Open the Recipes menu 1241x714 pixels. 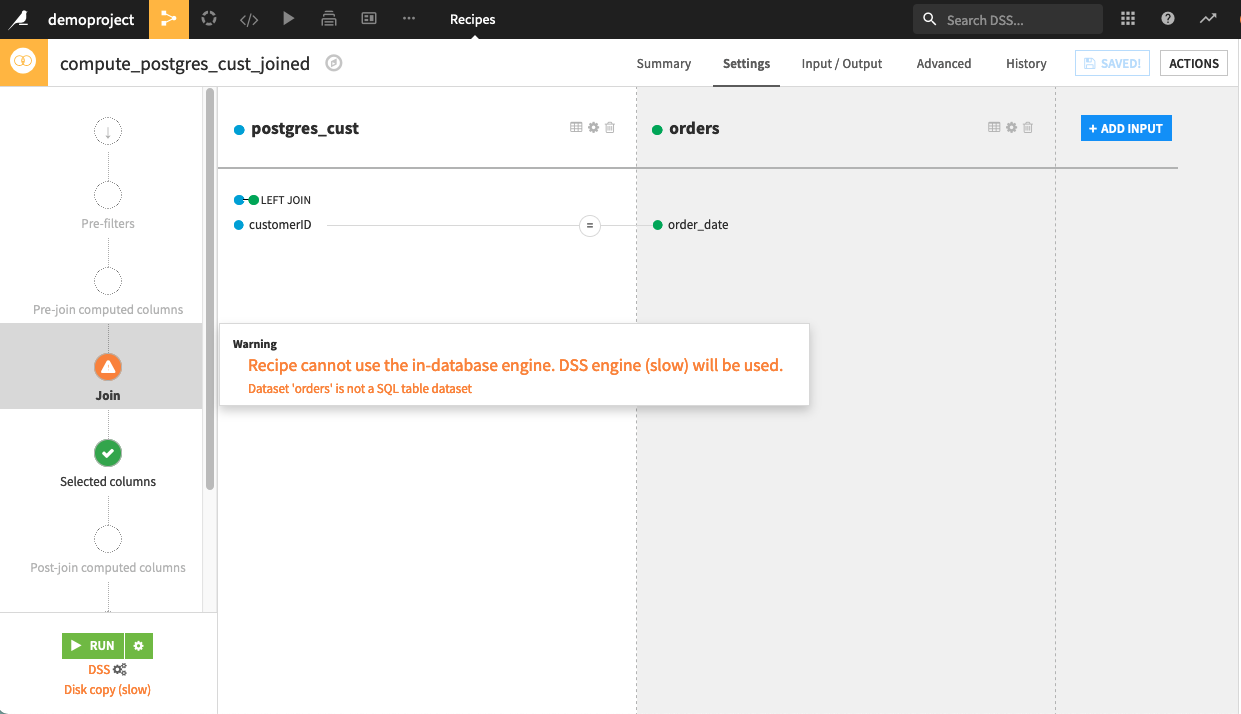coord(472,19)
